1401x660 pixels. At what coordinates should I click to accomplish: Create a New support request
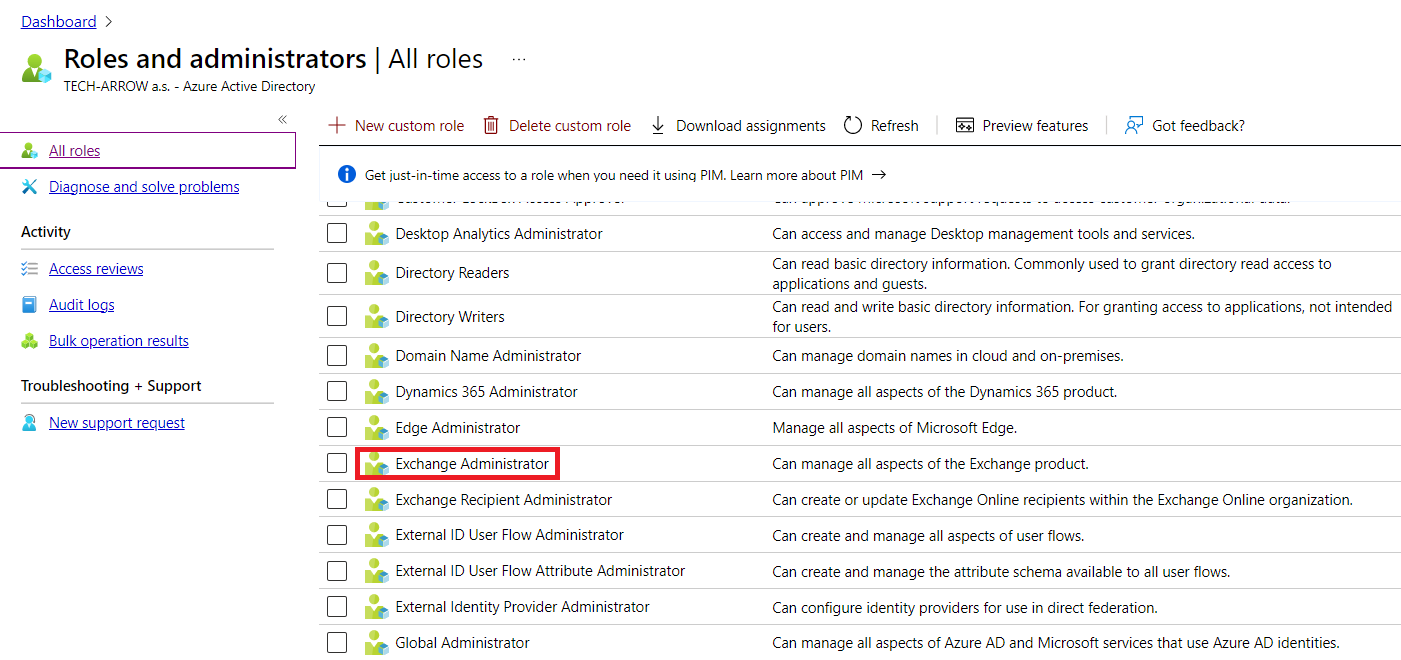117,423
